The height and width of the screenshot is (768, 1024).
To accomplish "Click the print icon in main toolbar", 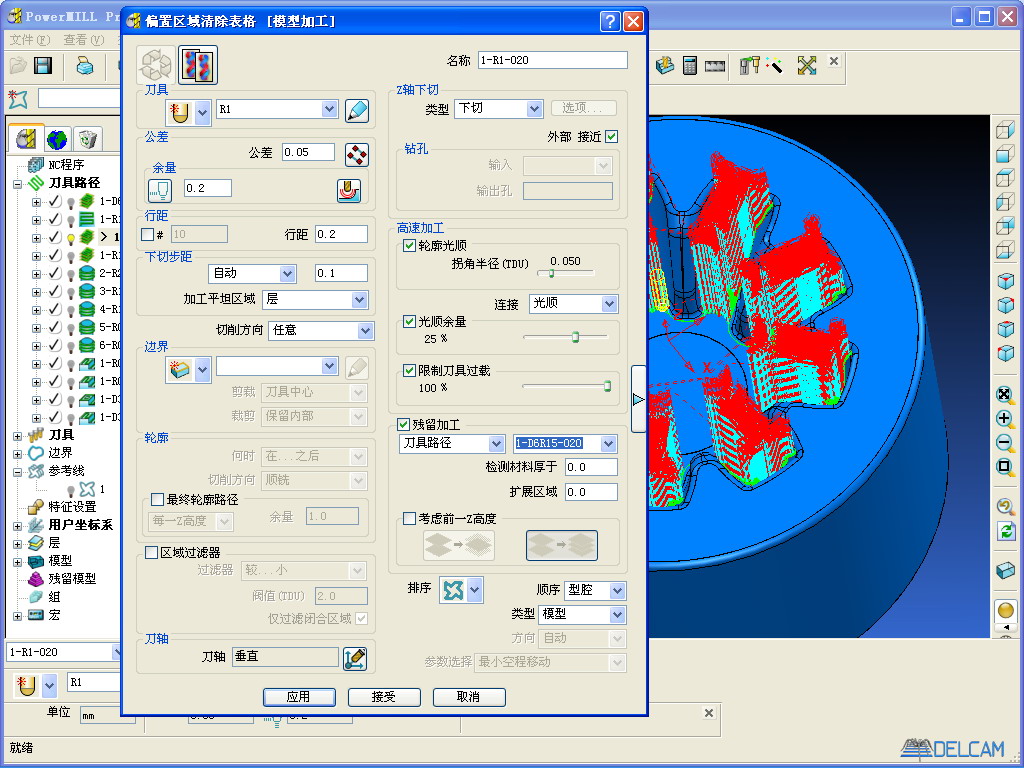I will [x=85, y=65].
